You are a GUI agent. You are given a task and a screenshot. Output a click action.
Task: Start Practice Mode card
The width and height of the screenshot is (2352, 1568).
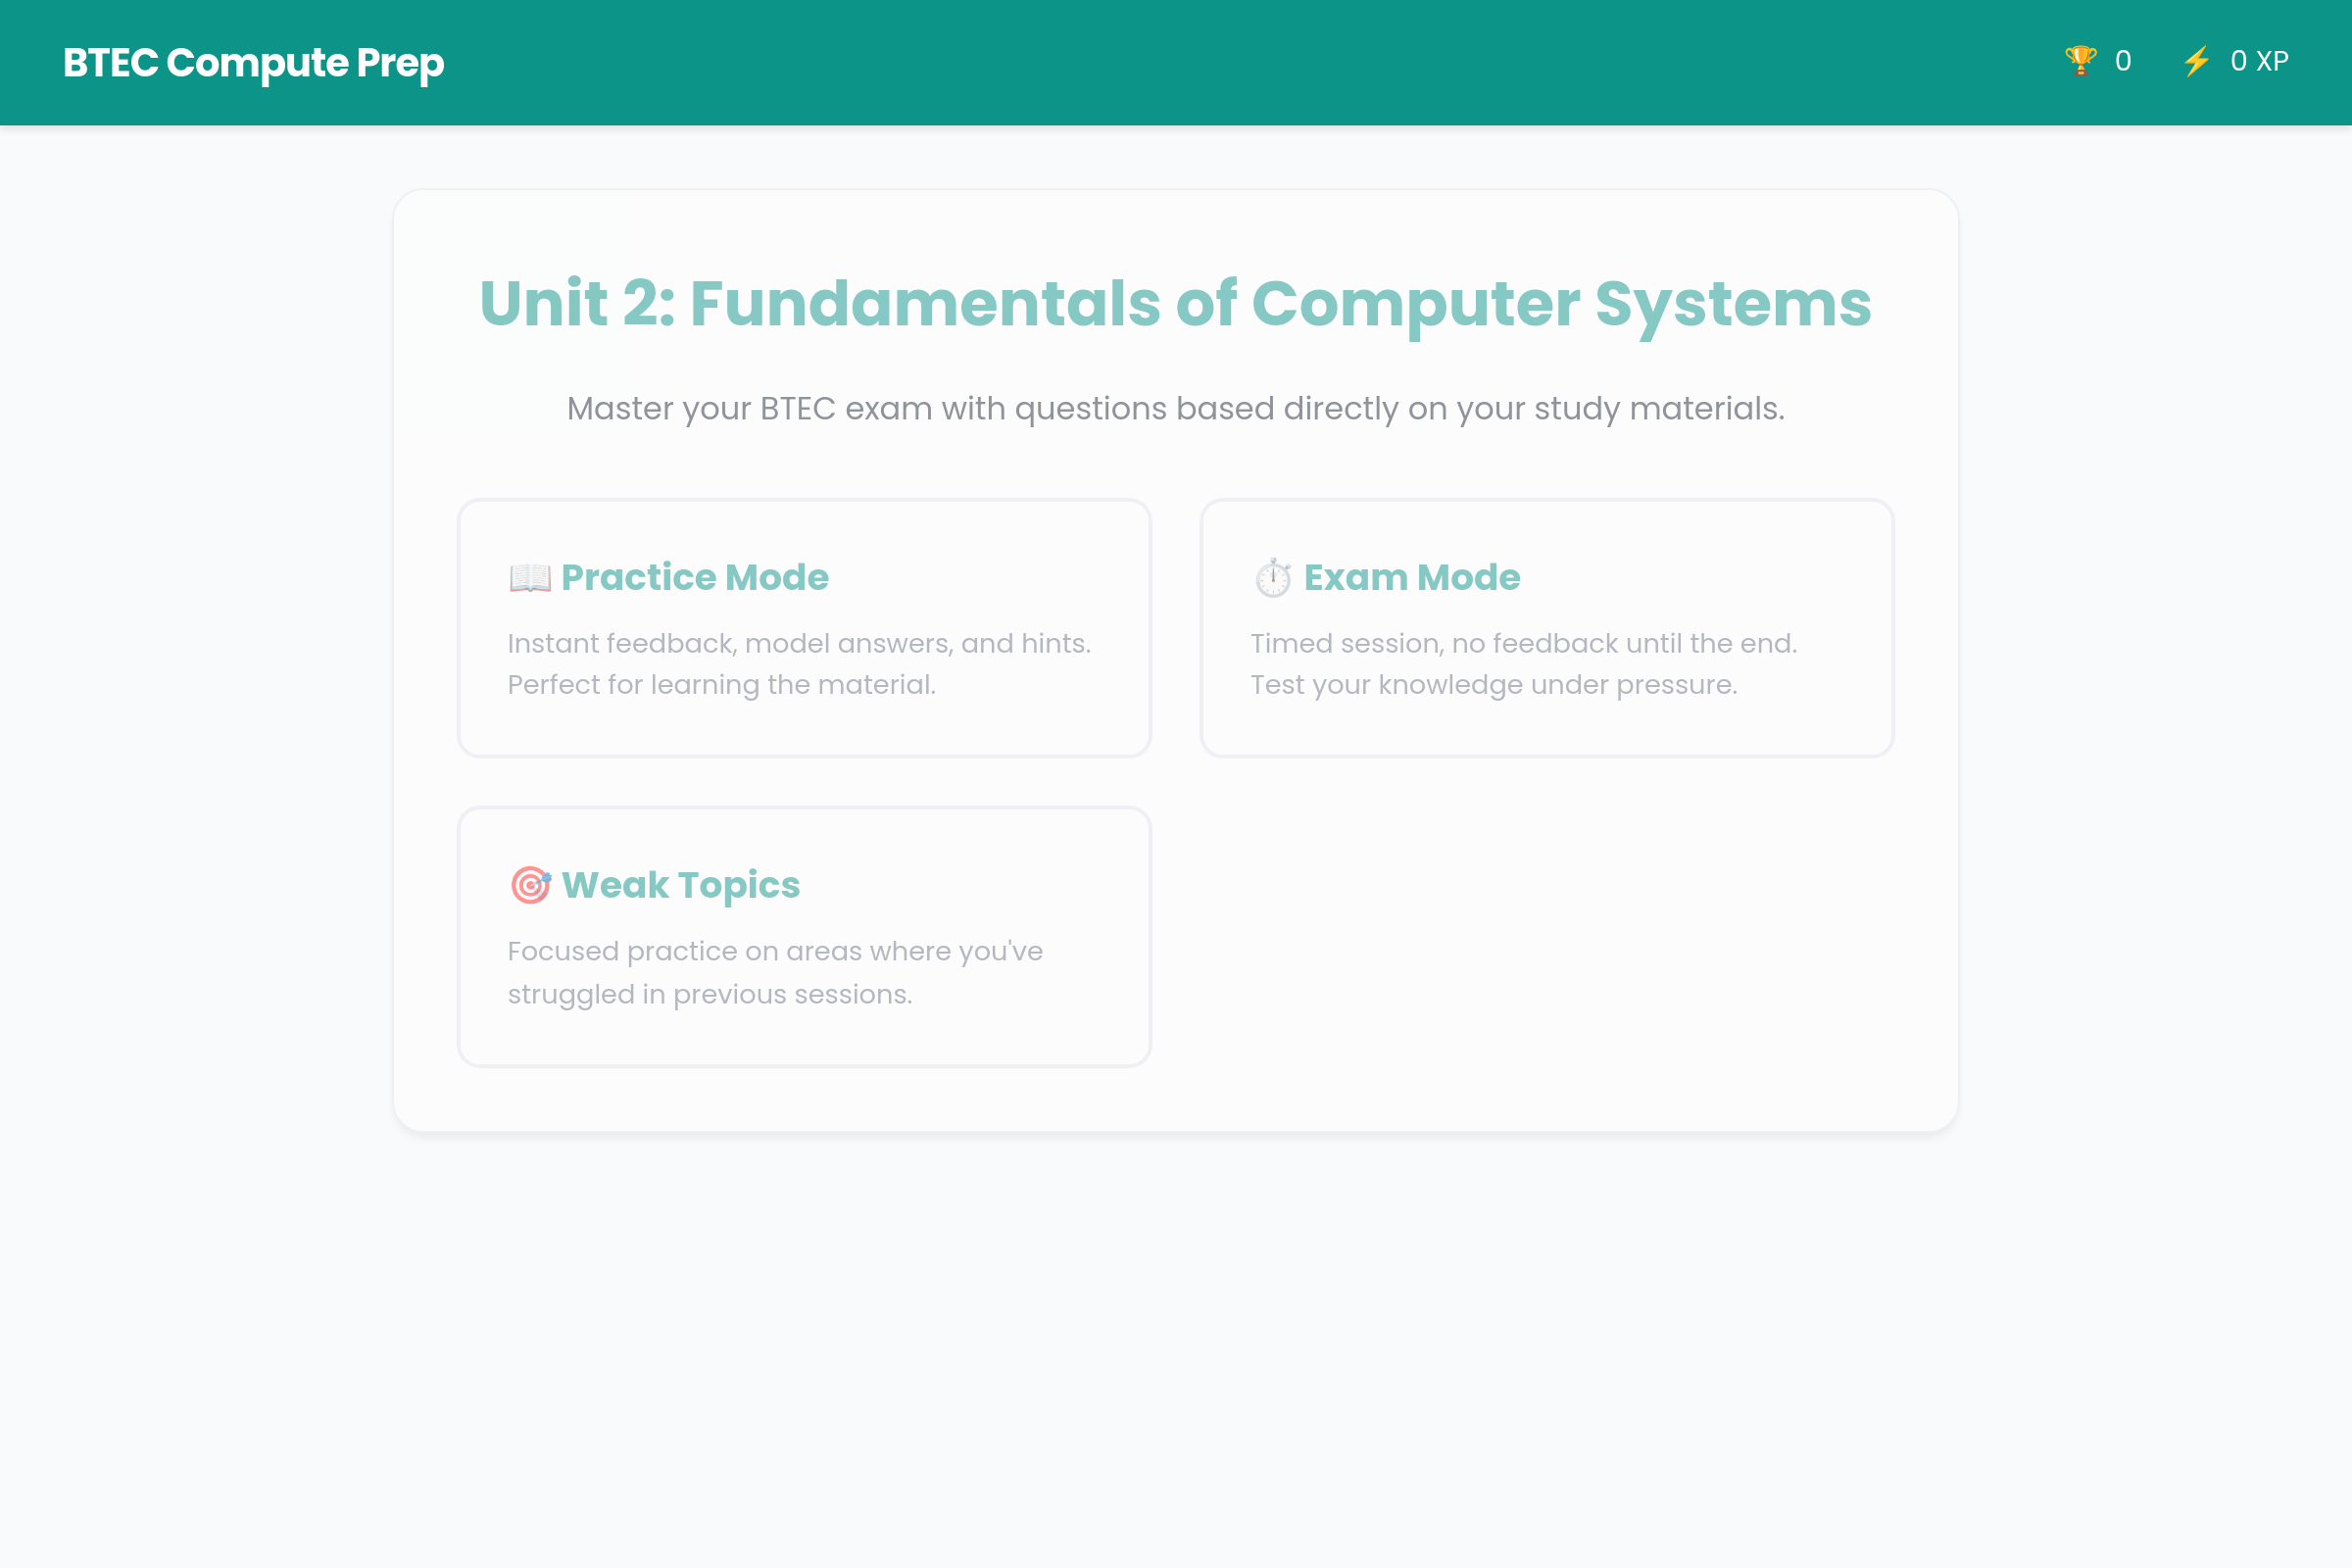pyautogui.click(x=804, y=628)
